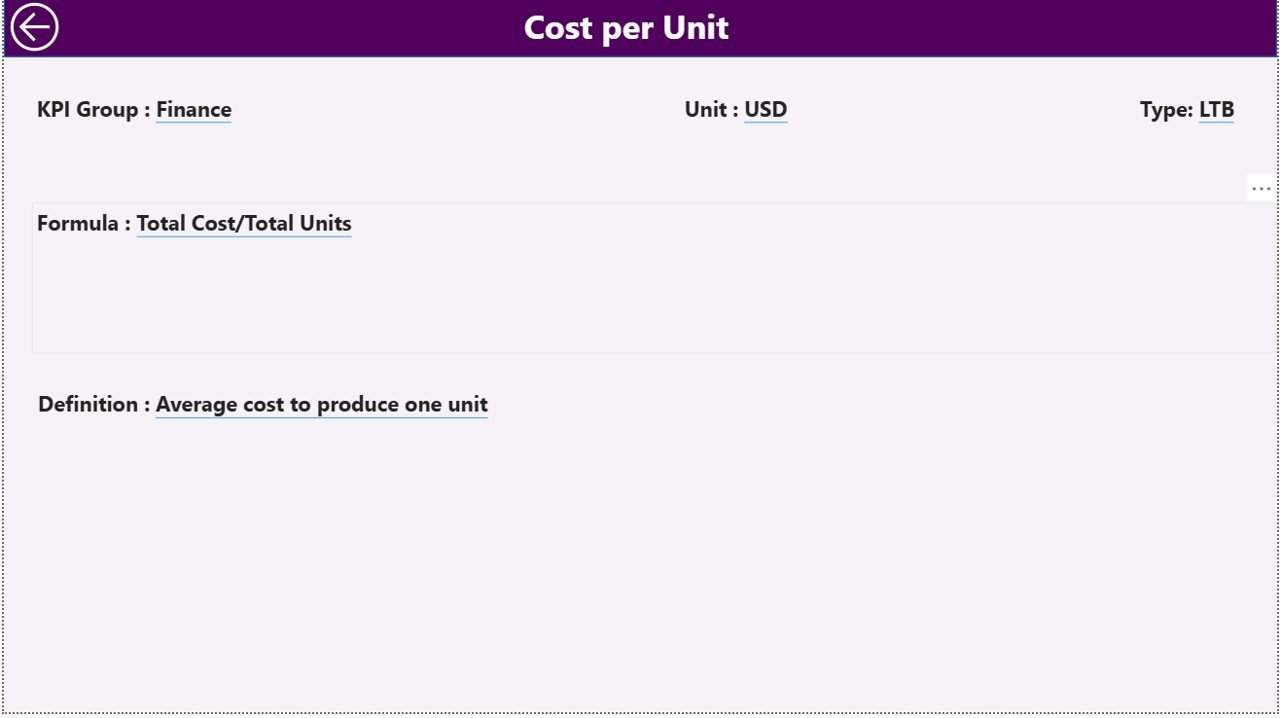Open the LTB type value
The height and width of the screenshot is (718, 1280).
coord(1216,110)
